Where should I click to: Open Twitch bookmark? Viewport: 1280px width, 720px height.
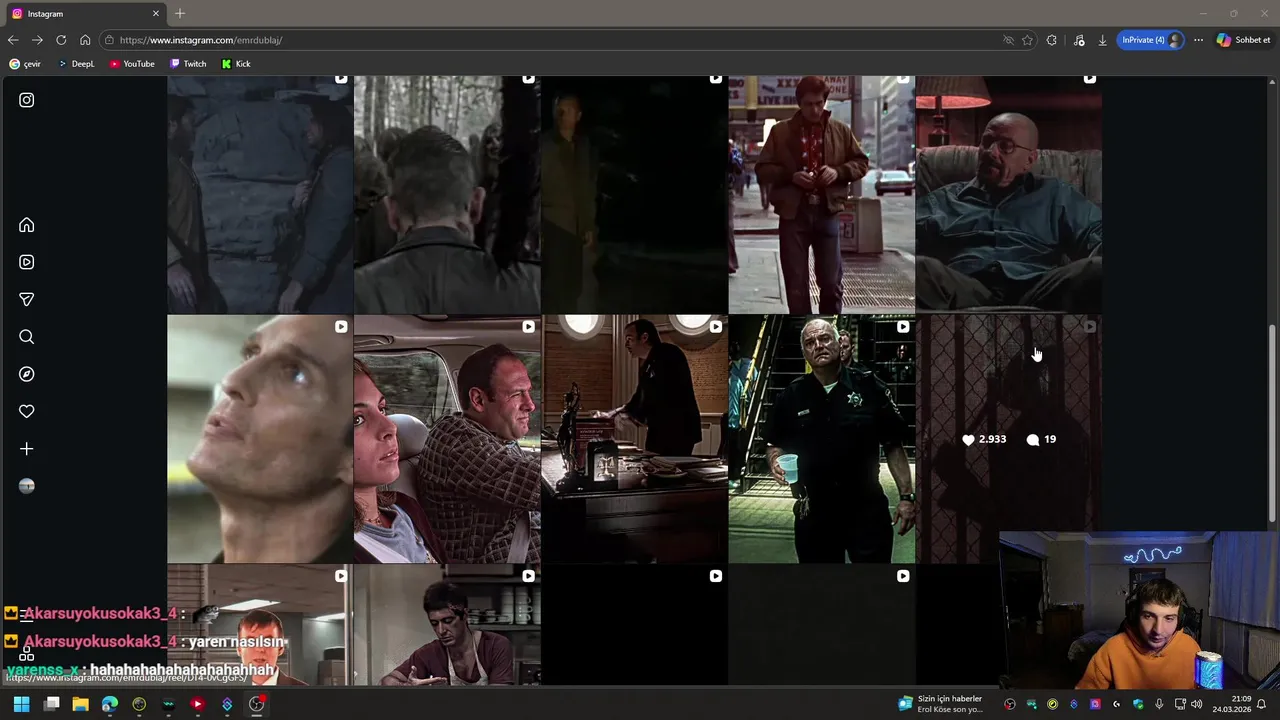click(x=188, y=64)
